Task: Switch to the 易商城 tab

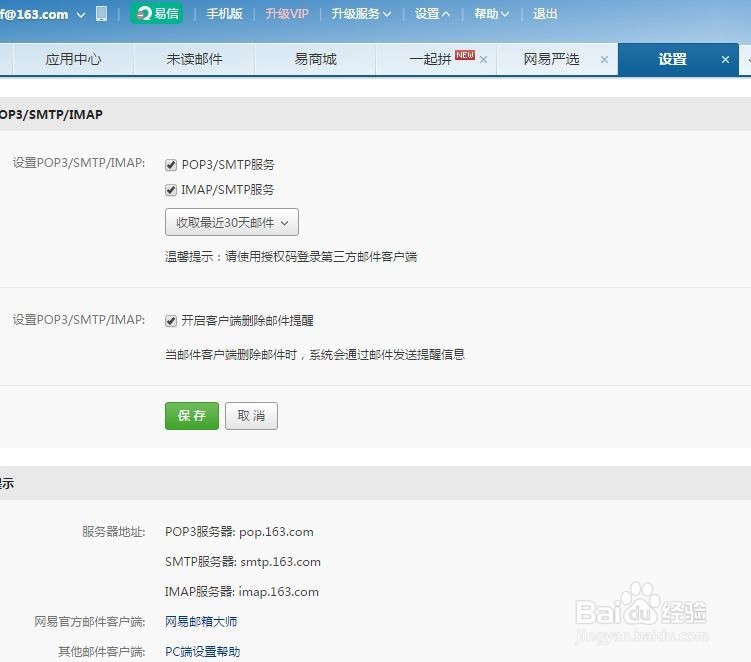Action: coord(315,59)
